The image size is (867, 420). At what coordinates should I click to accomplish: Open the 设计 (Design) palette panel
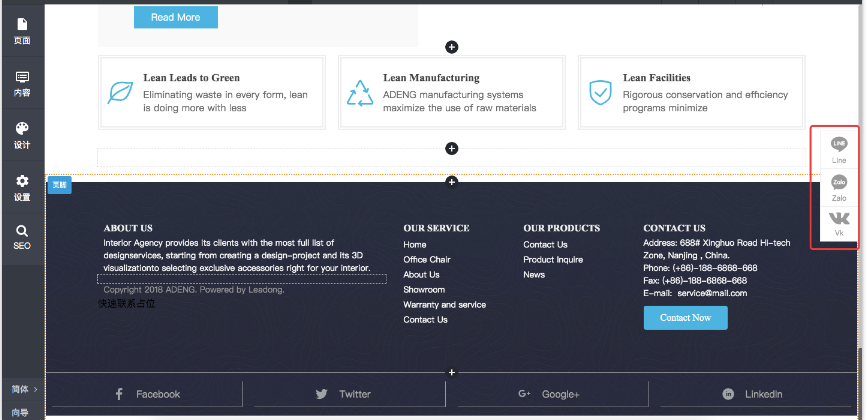pyautogui.click(x=22, y=134)
